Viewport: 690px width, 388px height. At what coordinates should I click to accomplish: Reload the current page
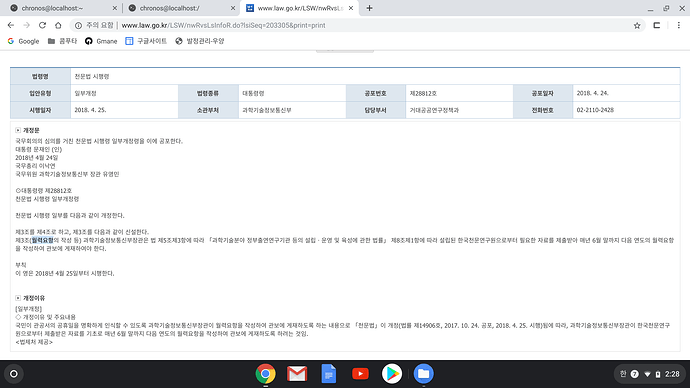point(42,26)
